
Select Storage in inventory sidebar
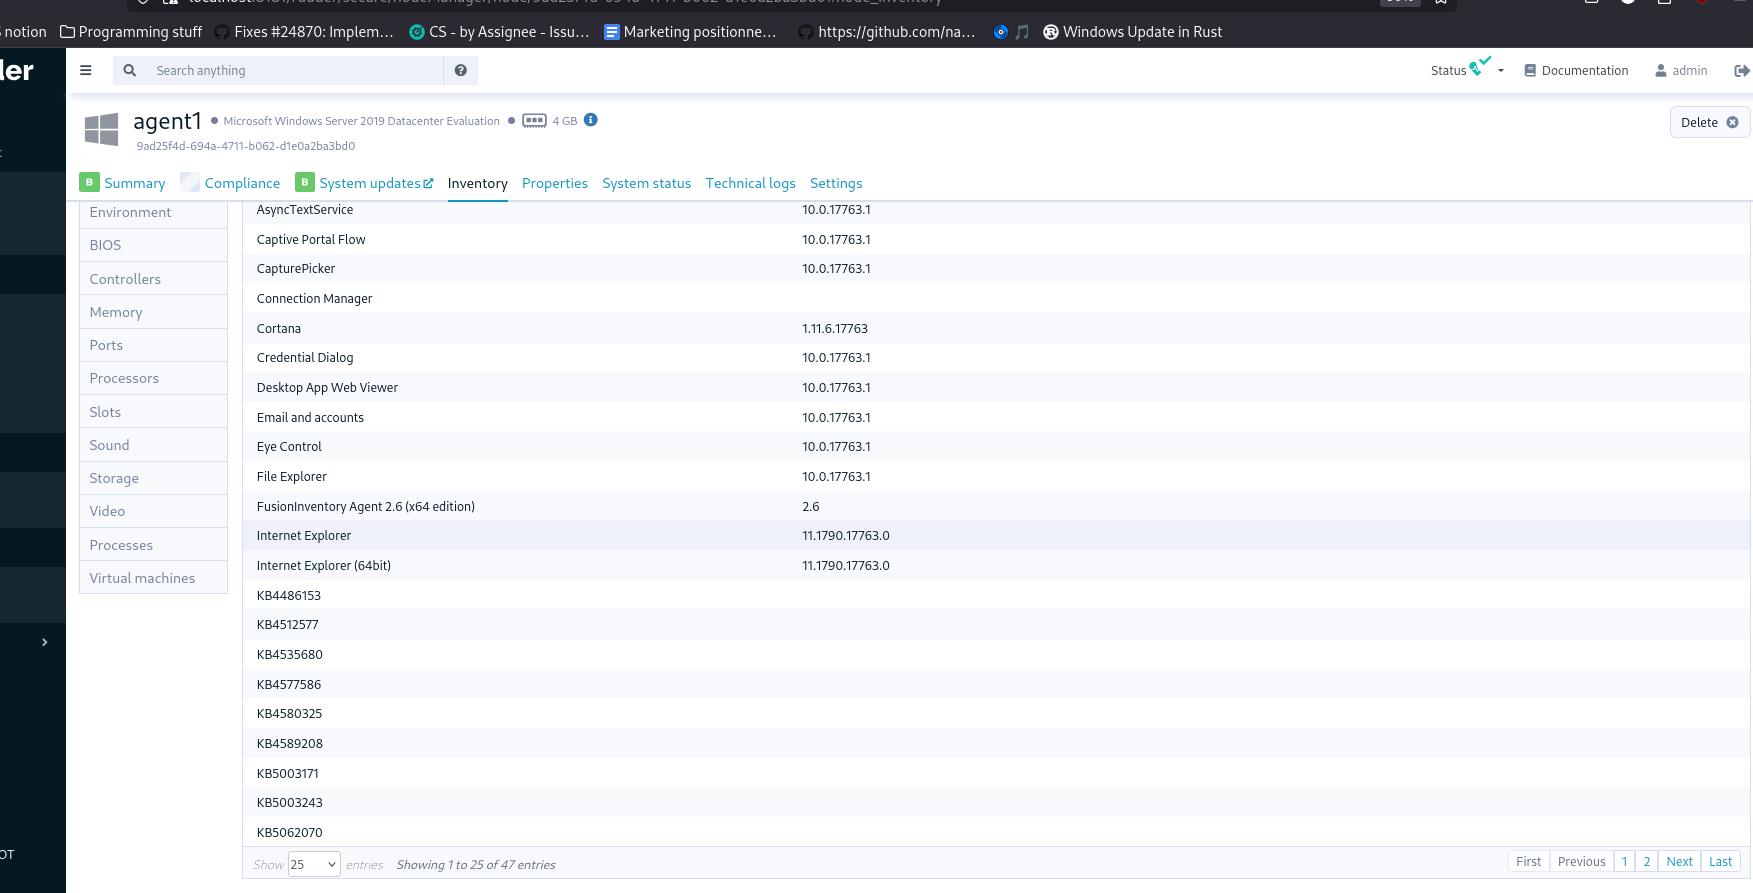tap(153, 478)
